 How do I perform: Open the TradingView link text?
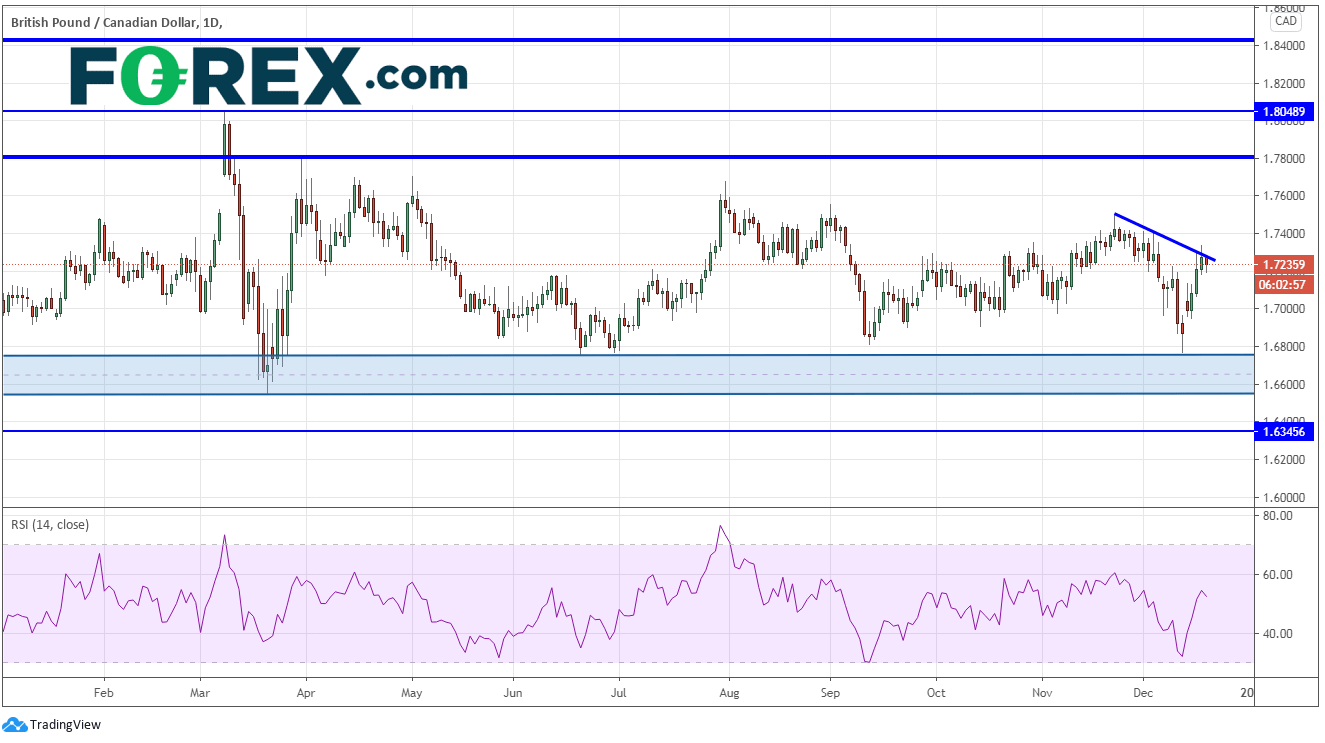tap(65, 725)
